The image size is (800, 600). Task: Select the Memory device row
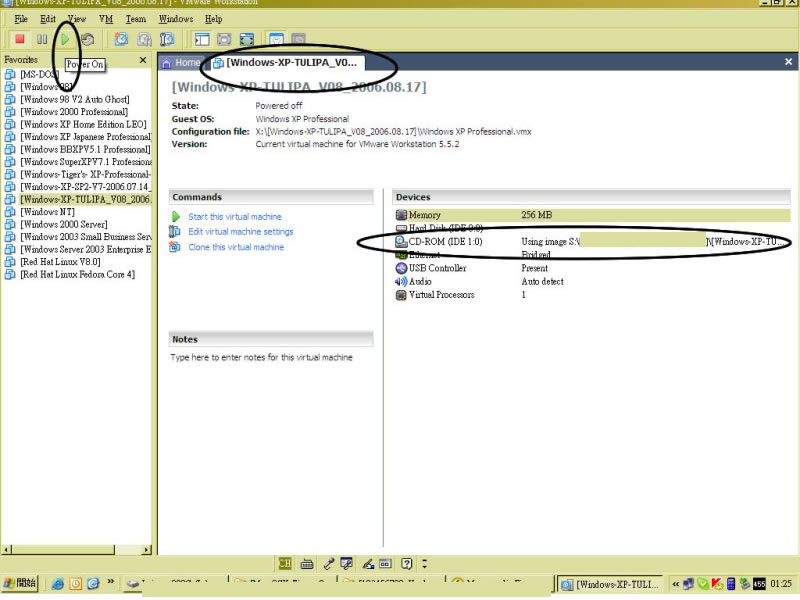point(592,215)
